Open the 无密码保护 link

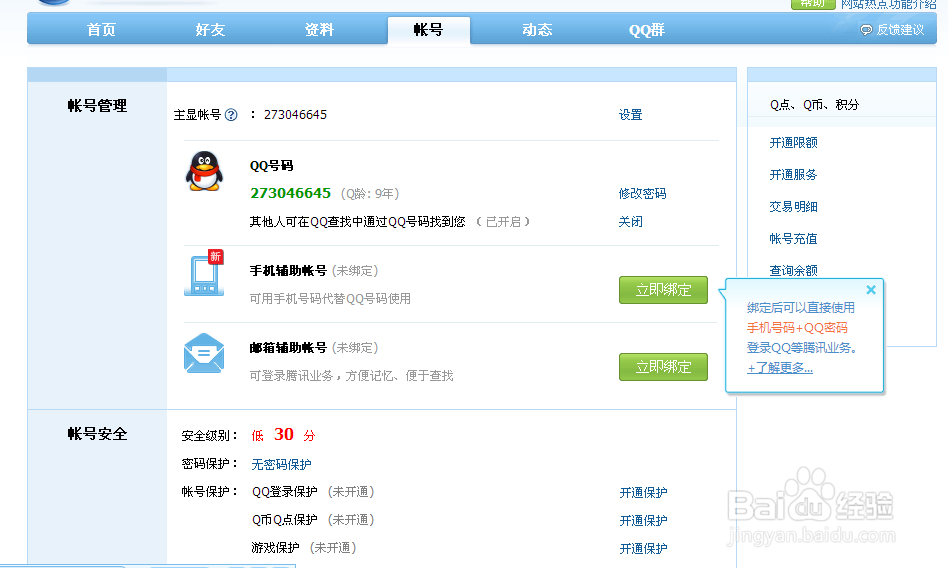281,465
